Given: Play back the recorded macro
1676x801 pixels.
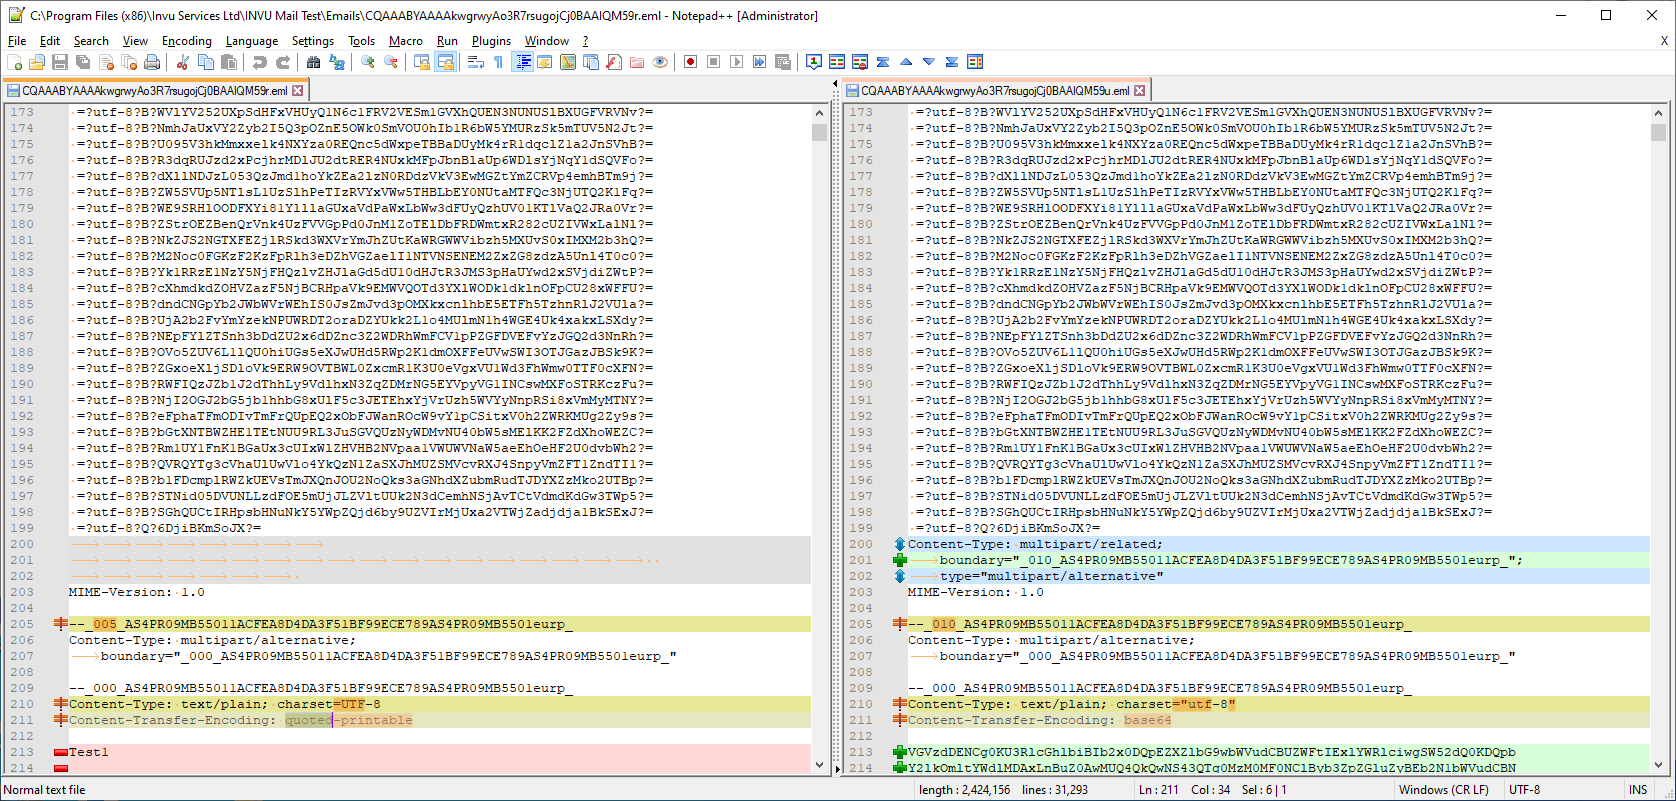Looking at the screenshot, I should coord(736,62).
